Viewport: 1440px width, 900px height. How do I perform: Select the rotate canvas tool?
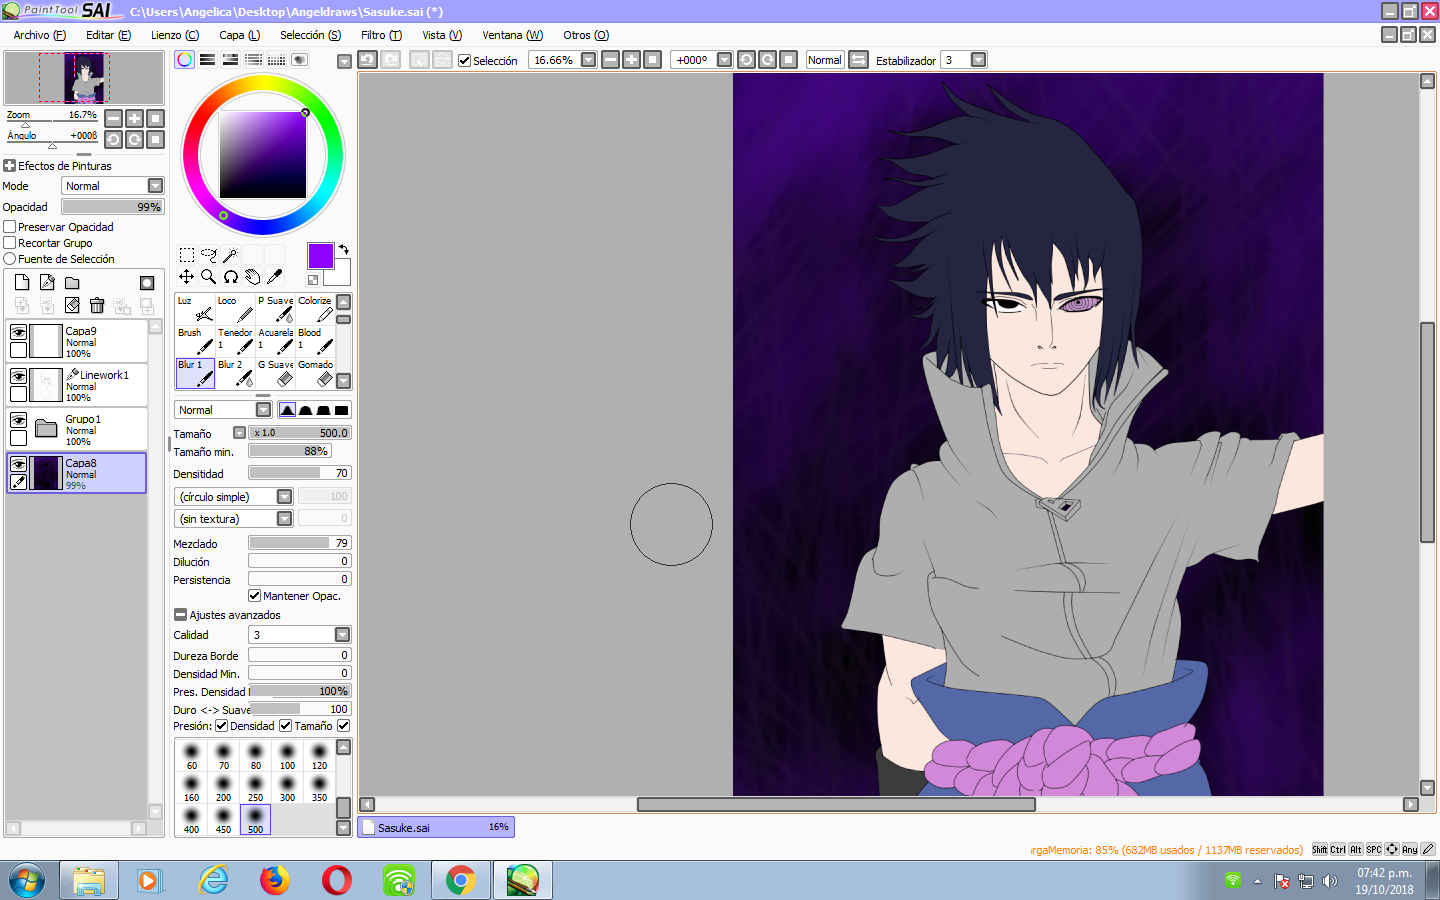[x=231, y=277]
